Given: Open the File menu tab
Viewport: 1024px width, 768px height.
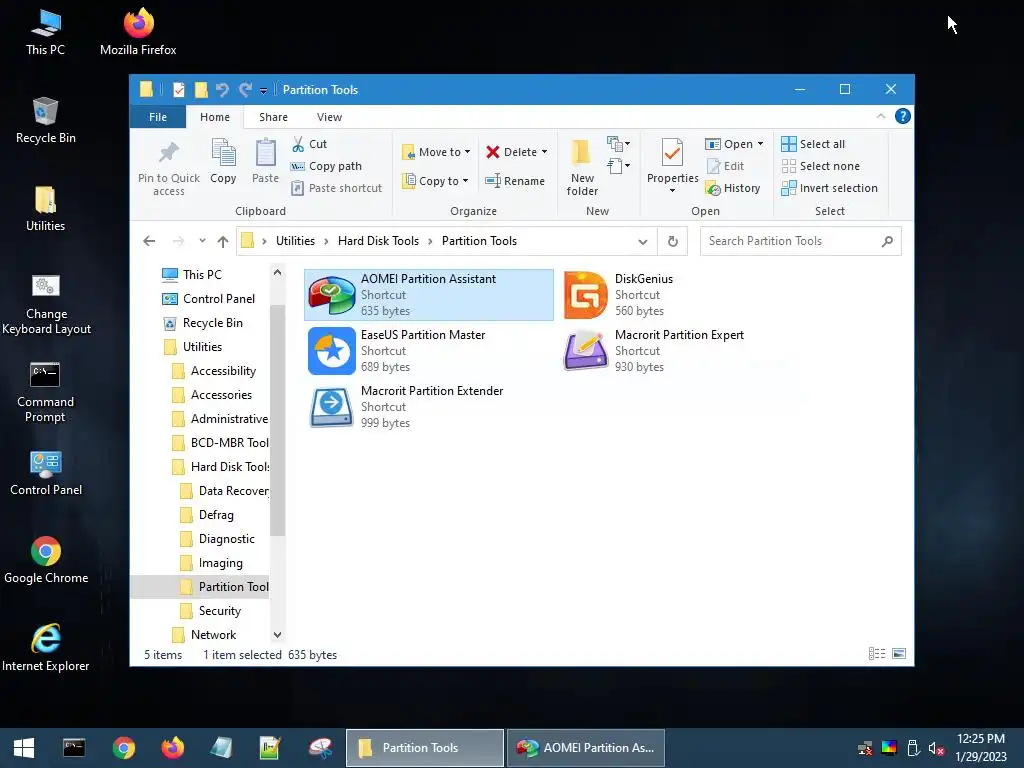Looking at the screenshot, I should coord(158,117).
